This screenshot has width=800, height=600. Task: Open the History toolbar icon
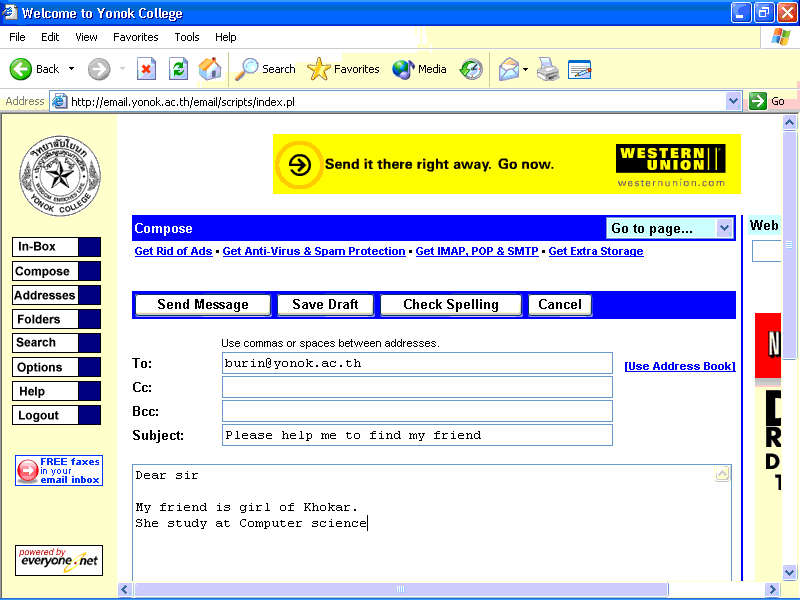click(x=471, y=69)
